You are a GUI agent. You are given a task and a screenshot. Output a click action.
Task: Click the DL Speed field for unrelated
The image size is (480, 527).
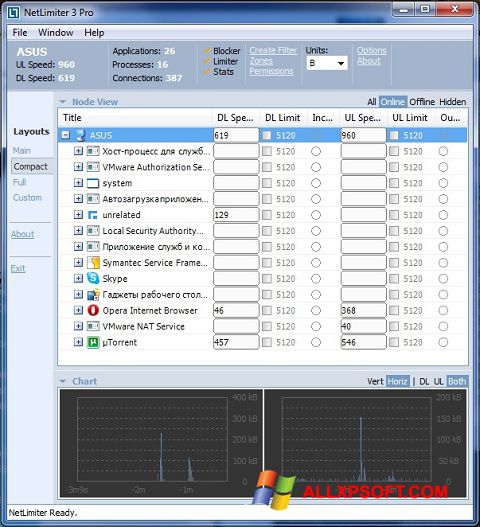coord(236,215)
